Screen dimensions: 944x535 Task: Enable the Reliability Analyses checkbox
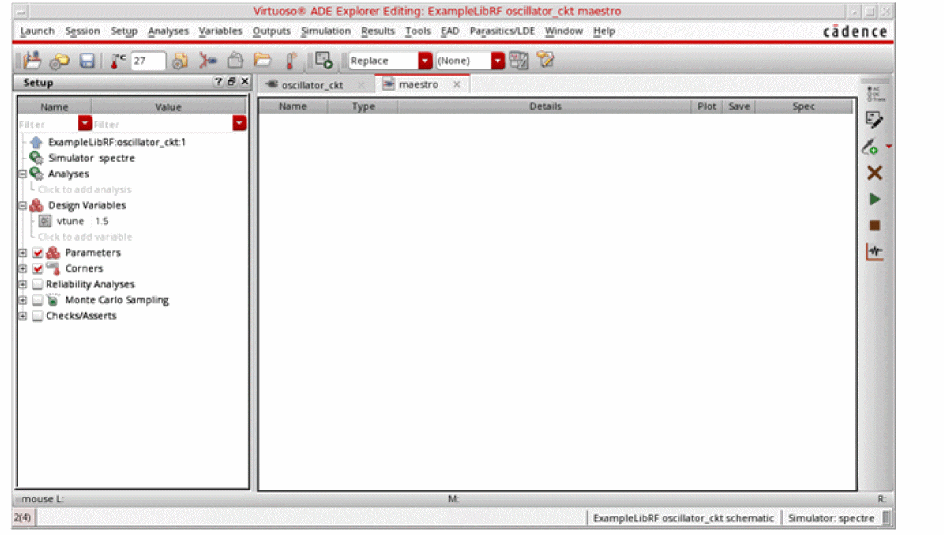(x=38, y=284)
